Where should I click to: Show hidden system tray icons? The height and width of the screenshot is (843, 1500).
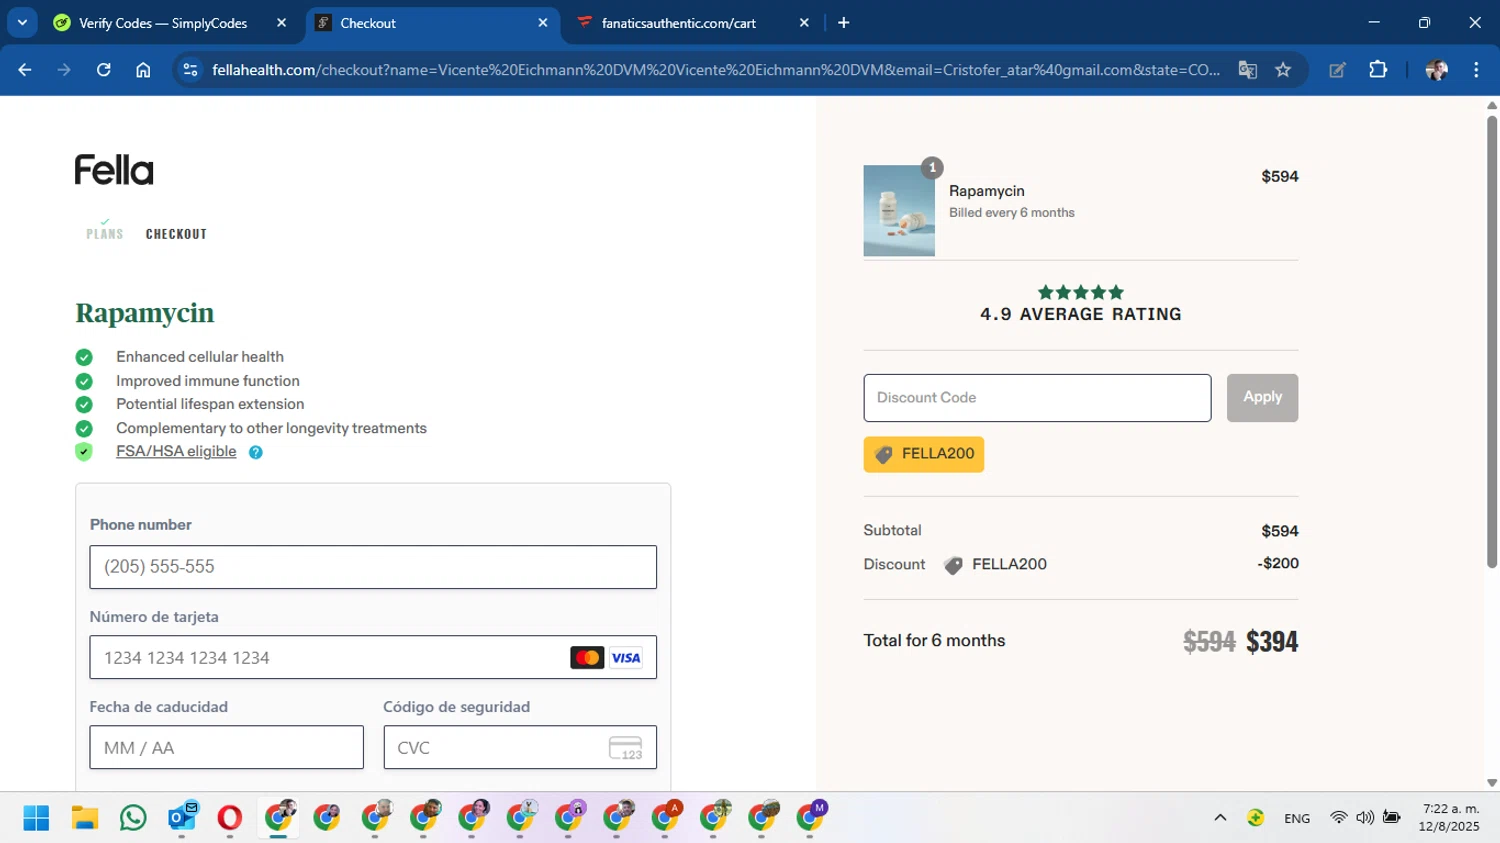click(x=1220, y=818)
